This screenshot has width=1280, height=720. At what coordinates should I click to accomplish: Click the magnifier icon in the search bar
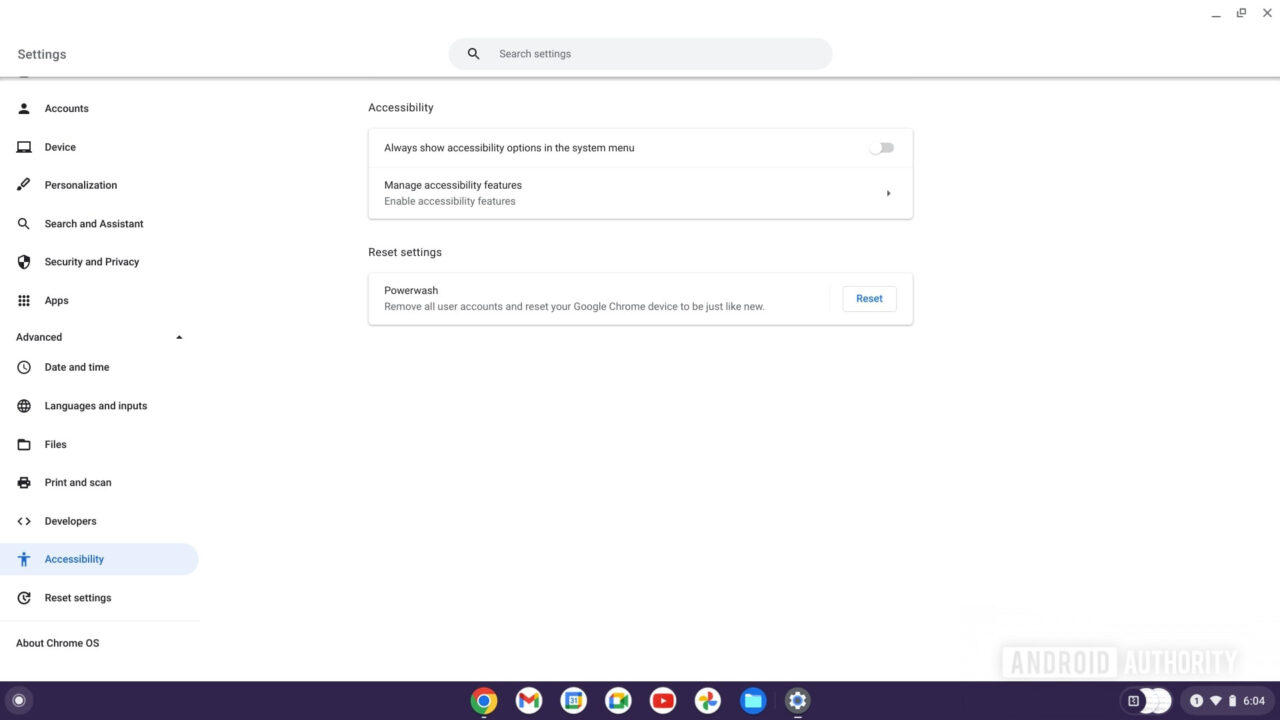(474, 54)
